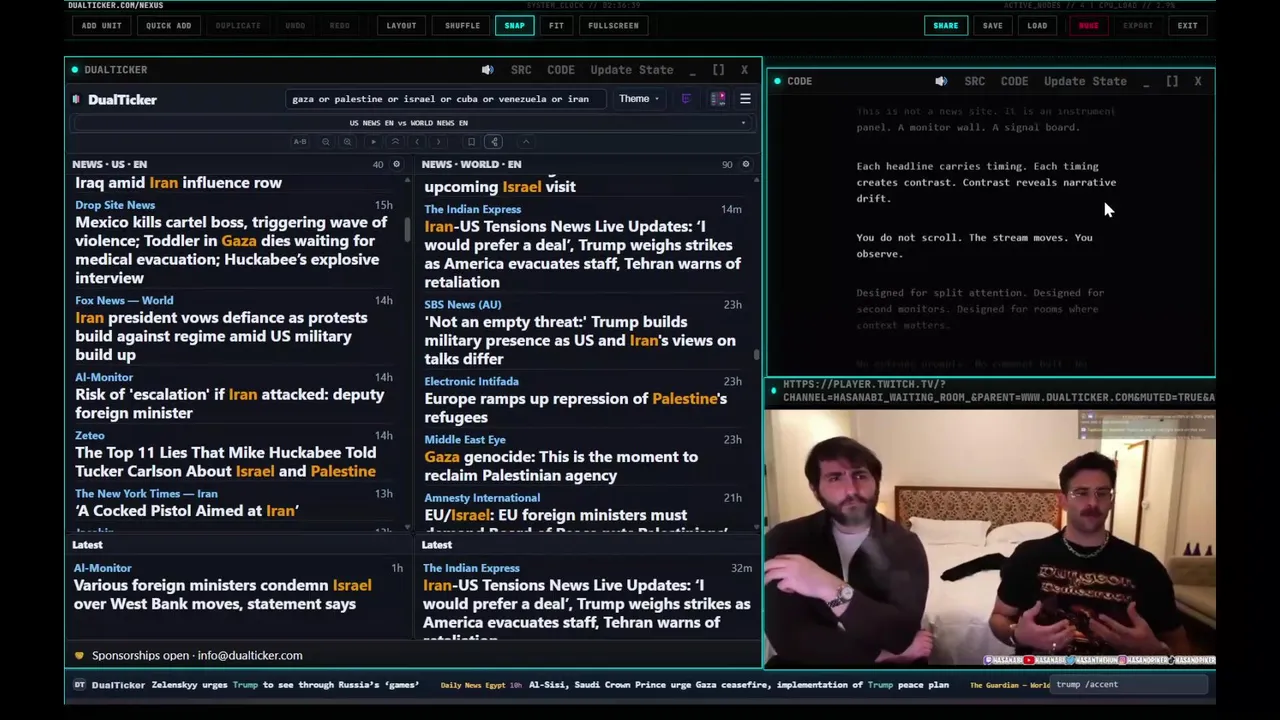Open Risk of 'escalation' if Iran attacked headline
Screen dimensions: 1280x720
click(230, 404)
